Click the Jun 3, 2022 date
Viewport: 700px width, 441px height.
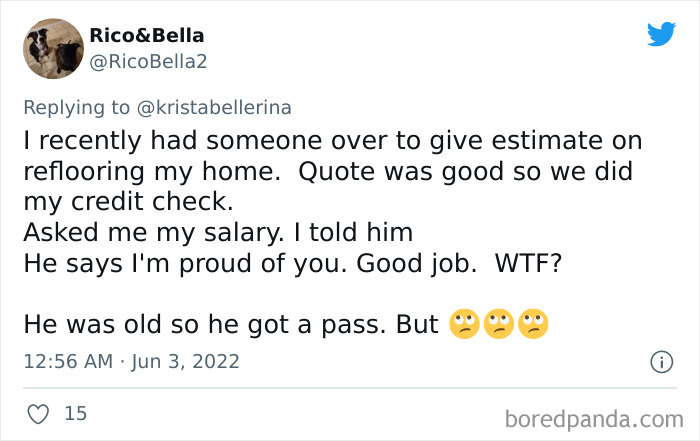(185, 361)
